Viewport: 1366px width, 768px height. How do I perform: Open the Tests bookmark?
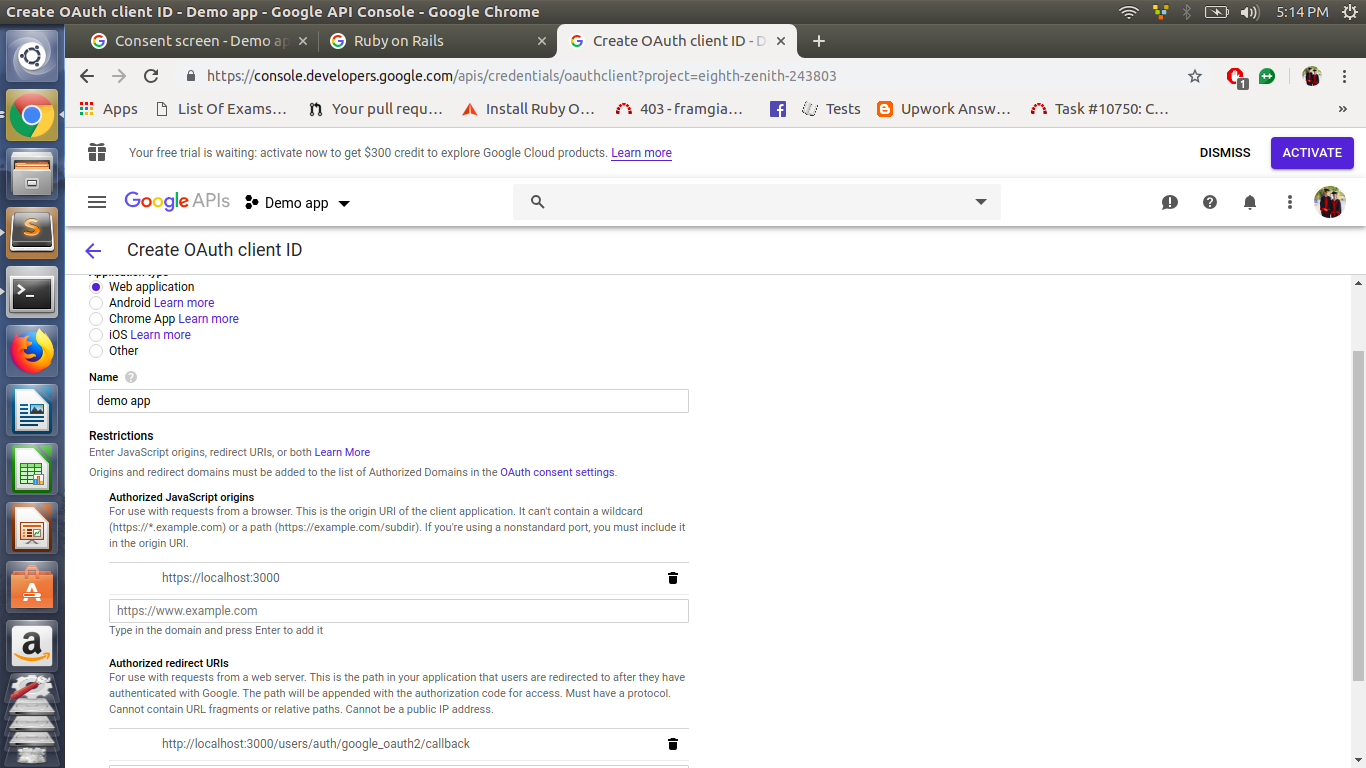pyautogui.click(x=831, y=109)
